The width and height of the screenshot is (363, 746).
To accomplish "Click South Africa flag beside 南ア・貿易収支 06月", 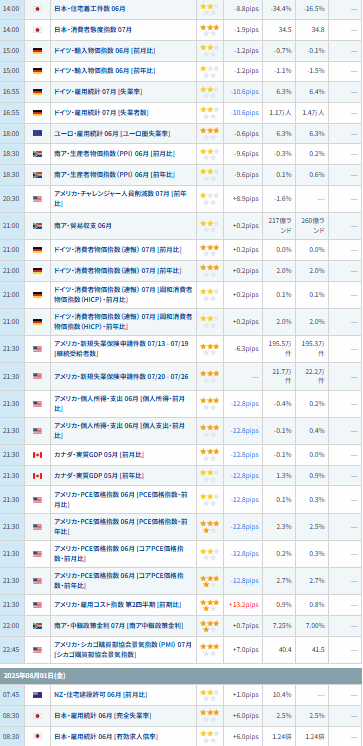I will click(38, 226).
